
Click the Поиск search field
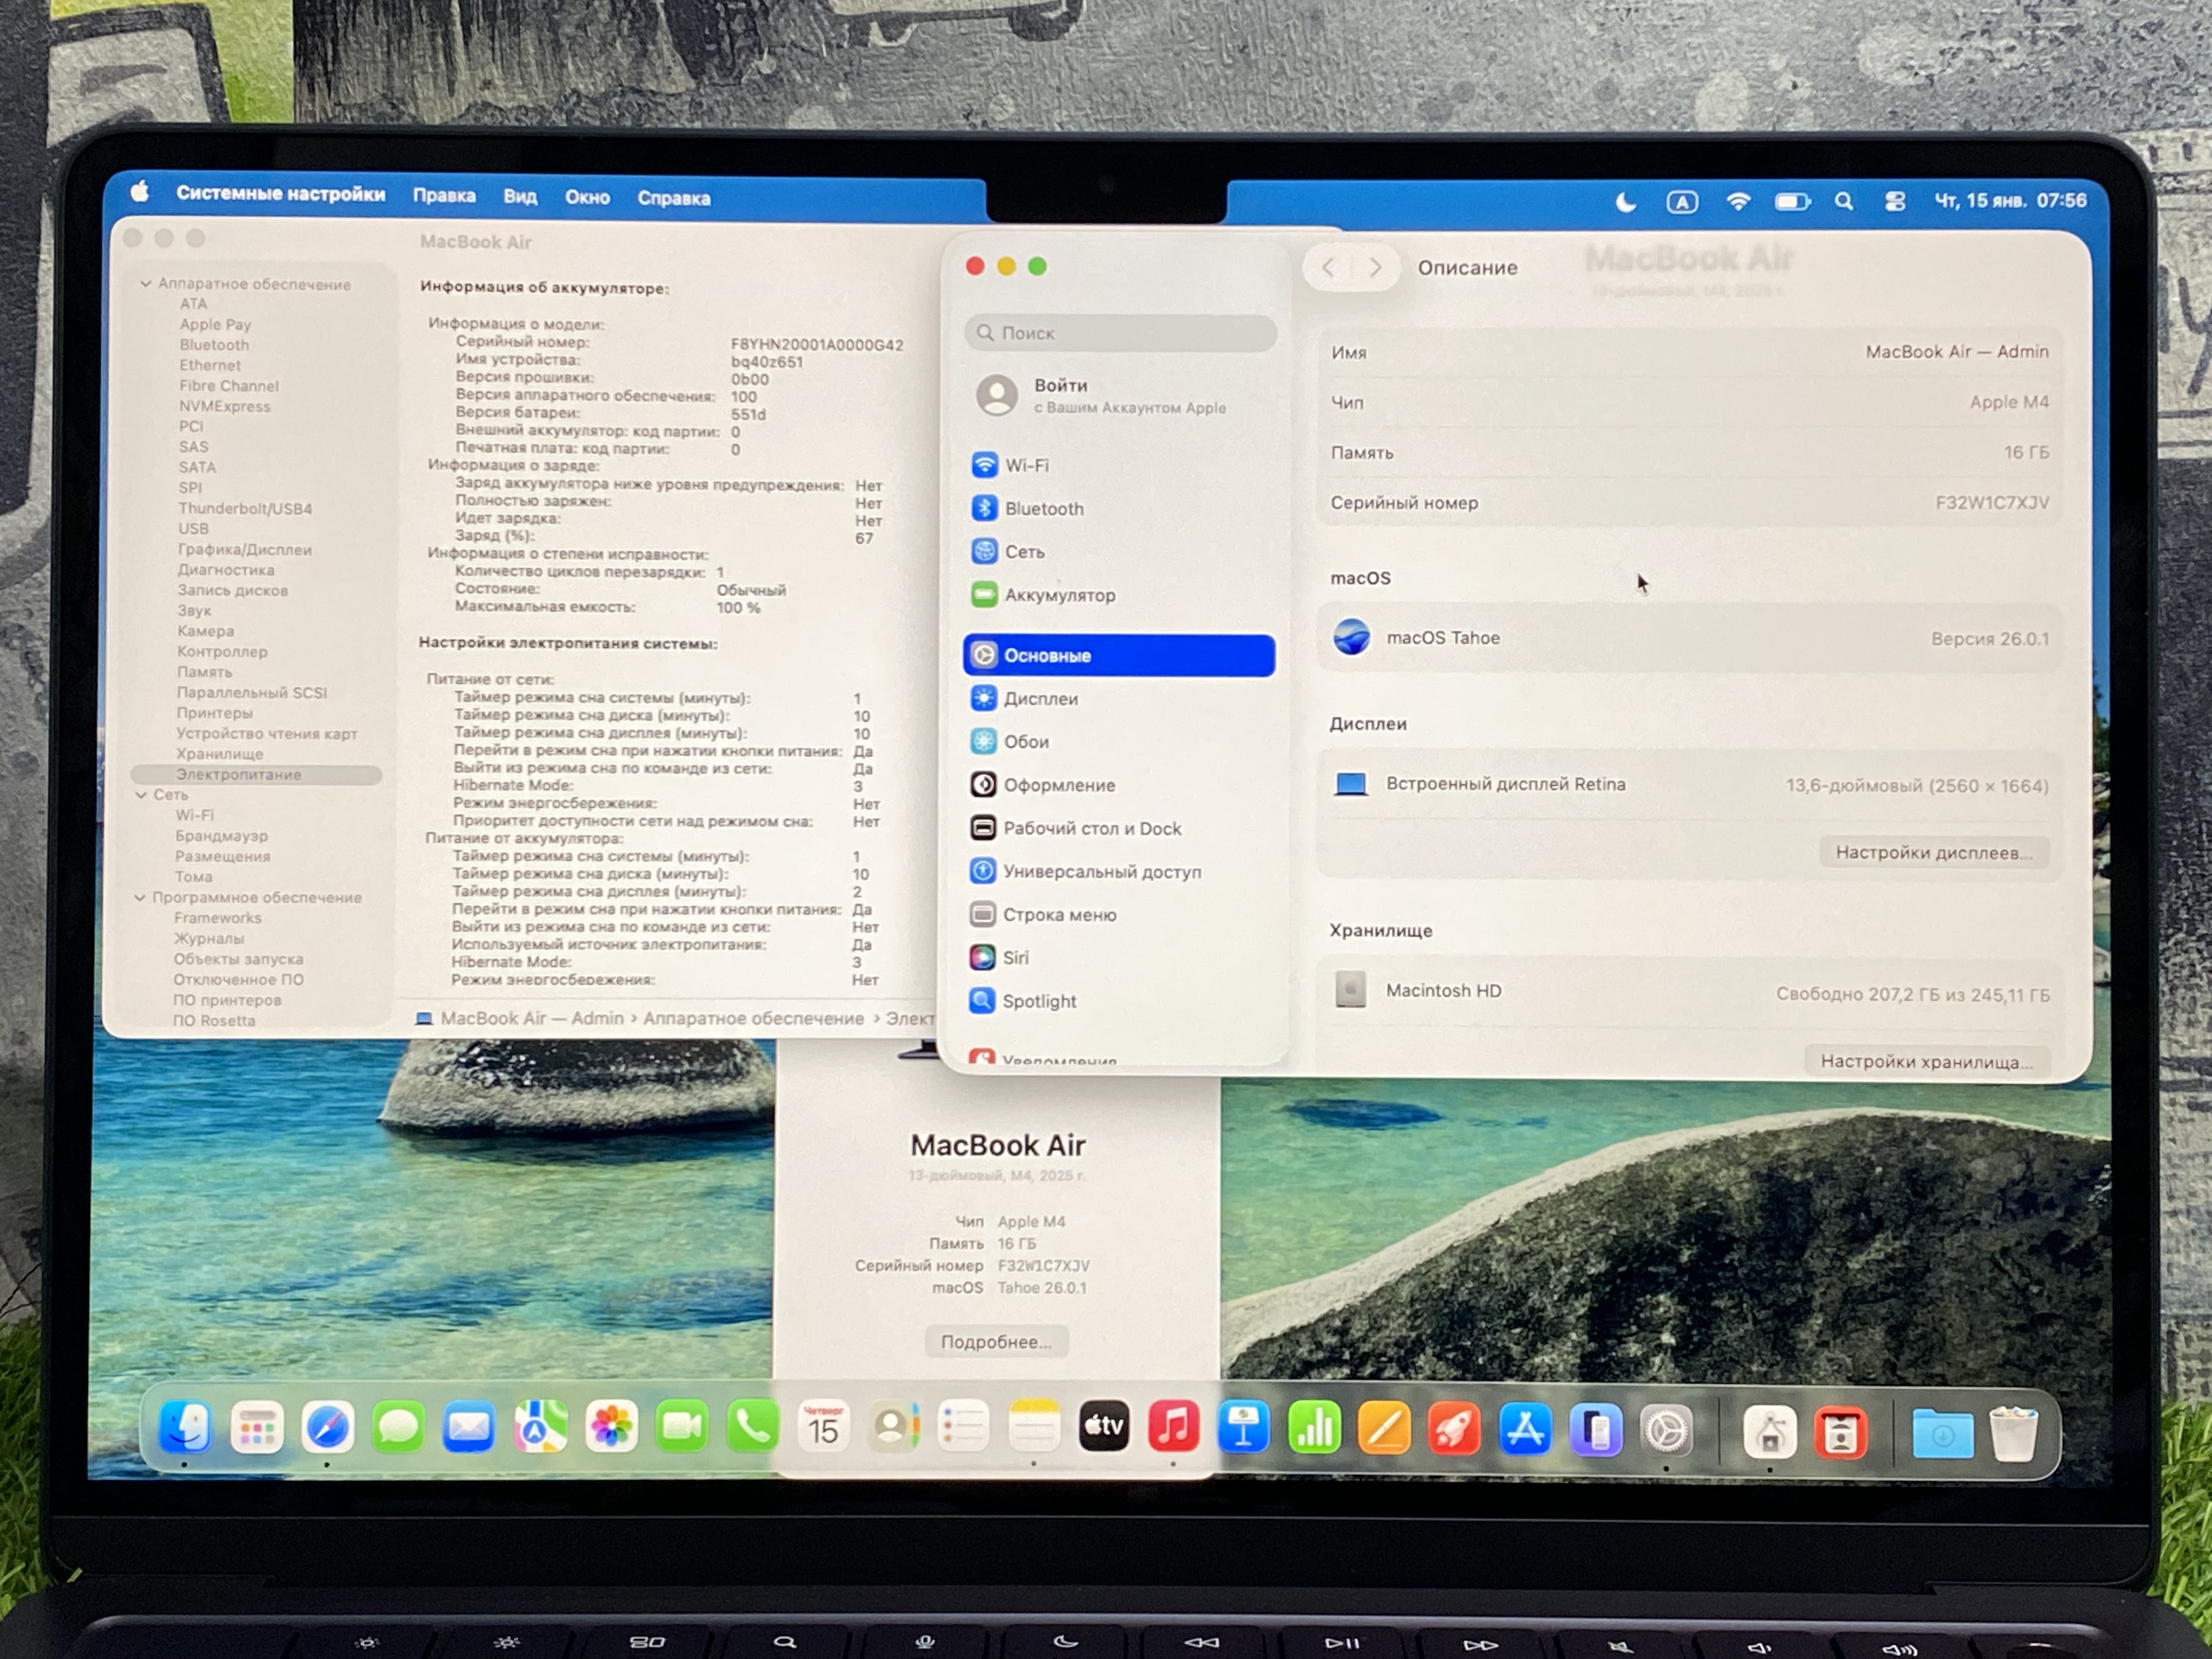point(1120,333)
